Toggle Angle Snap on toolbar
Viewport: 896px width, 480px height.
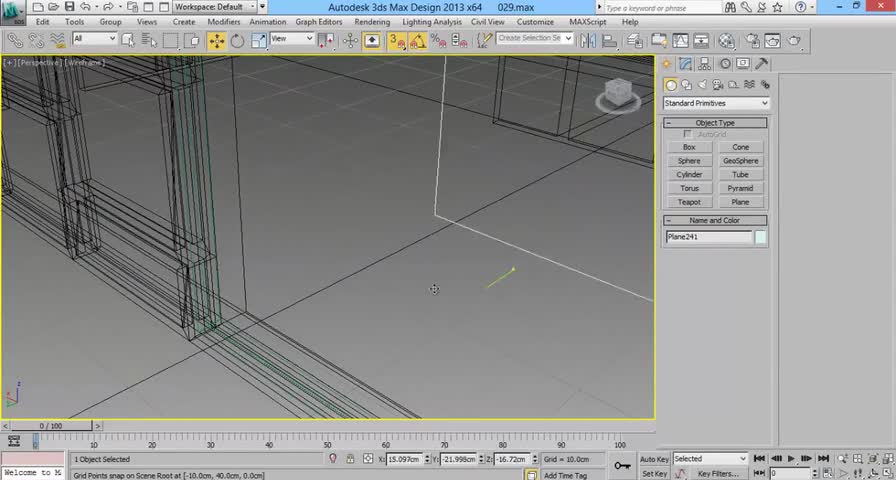(x=417, y=41)
